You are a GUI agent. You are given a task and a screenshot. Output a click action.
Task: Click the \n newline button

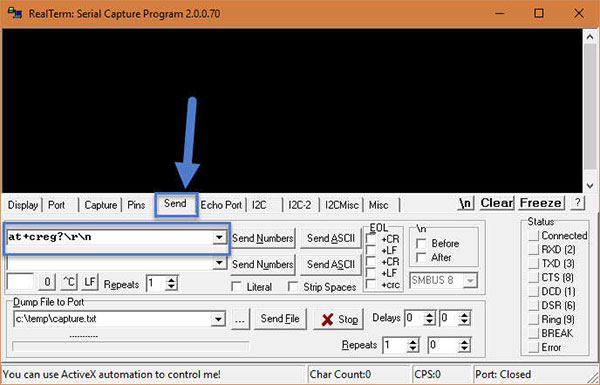(x=466, y=203)
